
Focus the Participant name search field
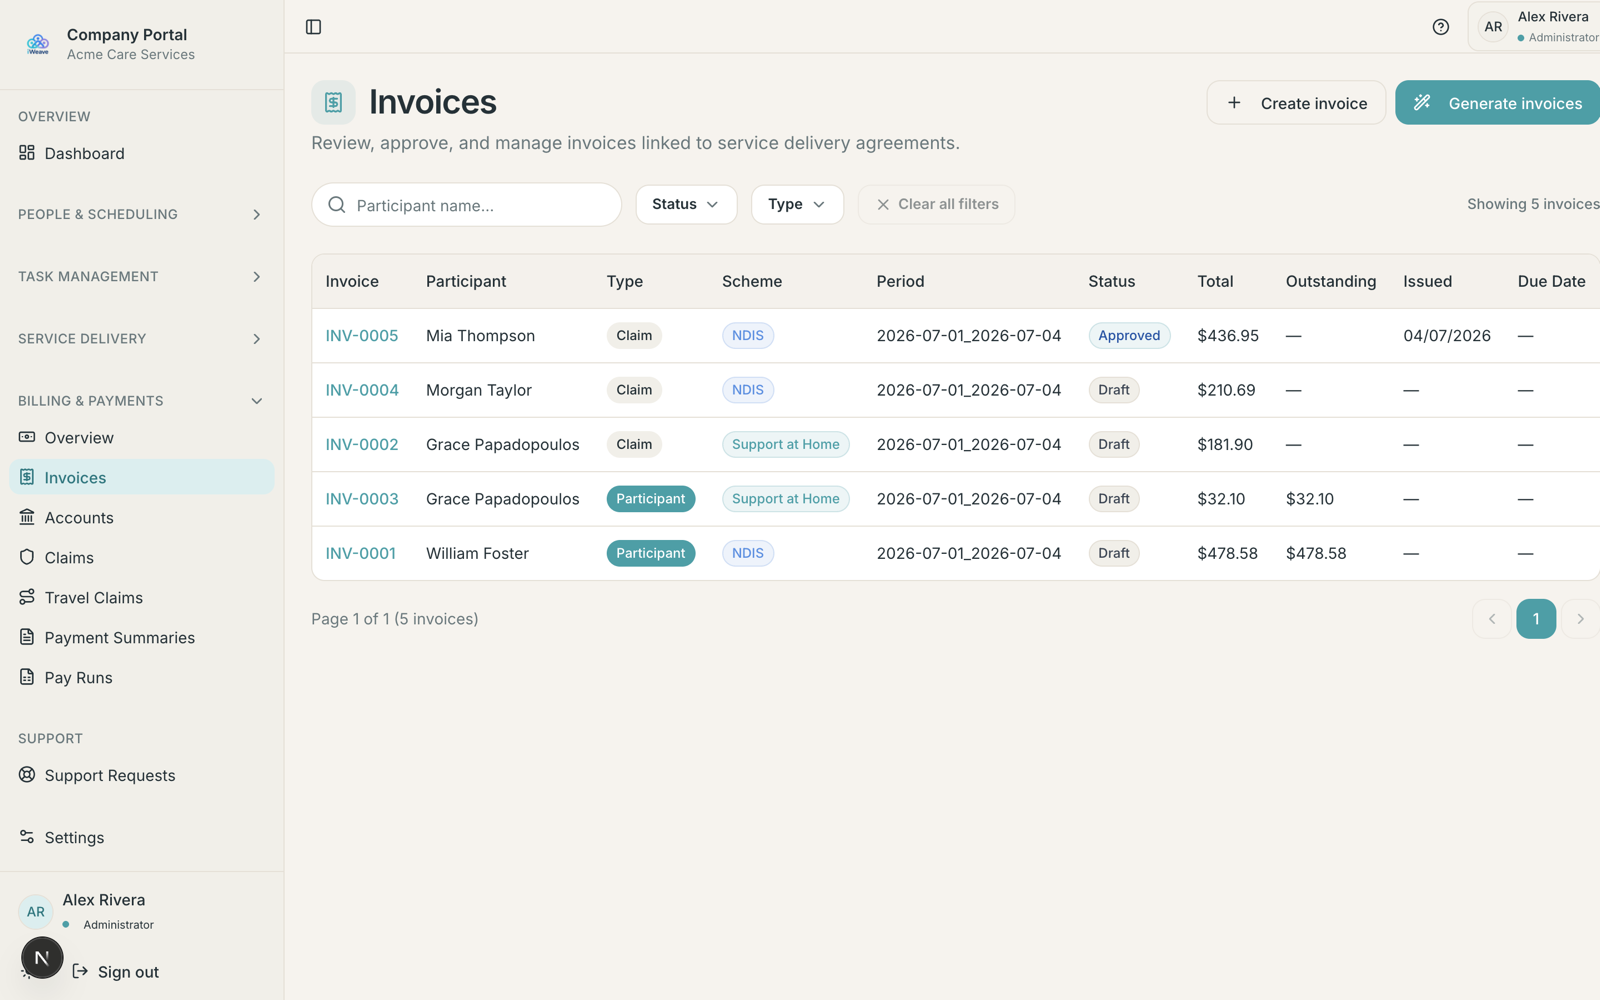pos(467,205)
